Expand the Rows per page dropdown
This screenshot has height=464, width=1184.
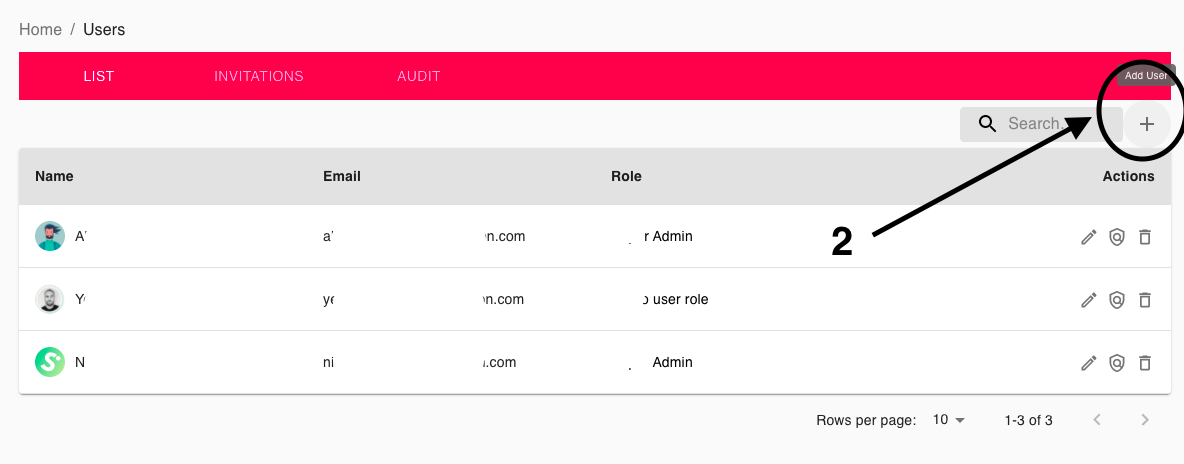(949, 421)
